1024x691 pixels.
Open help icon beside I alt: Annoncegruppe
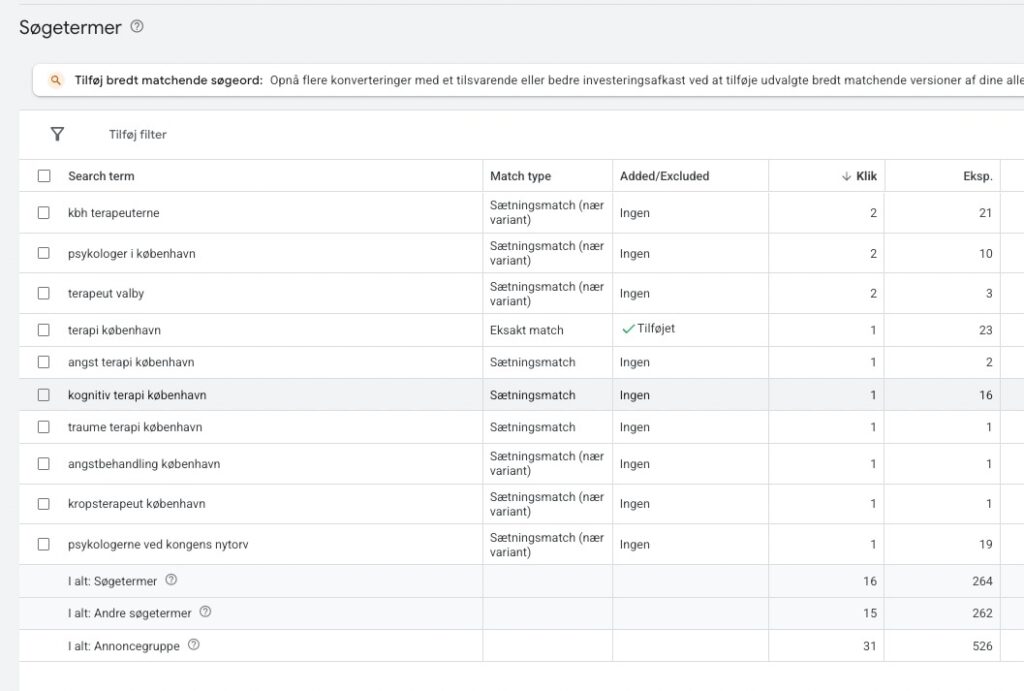pyautogui.click(x=193, y=645)
